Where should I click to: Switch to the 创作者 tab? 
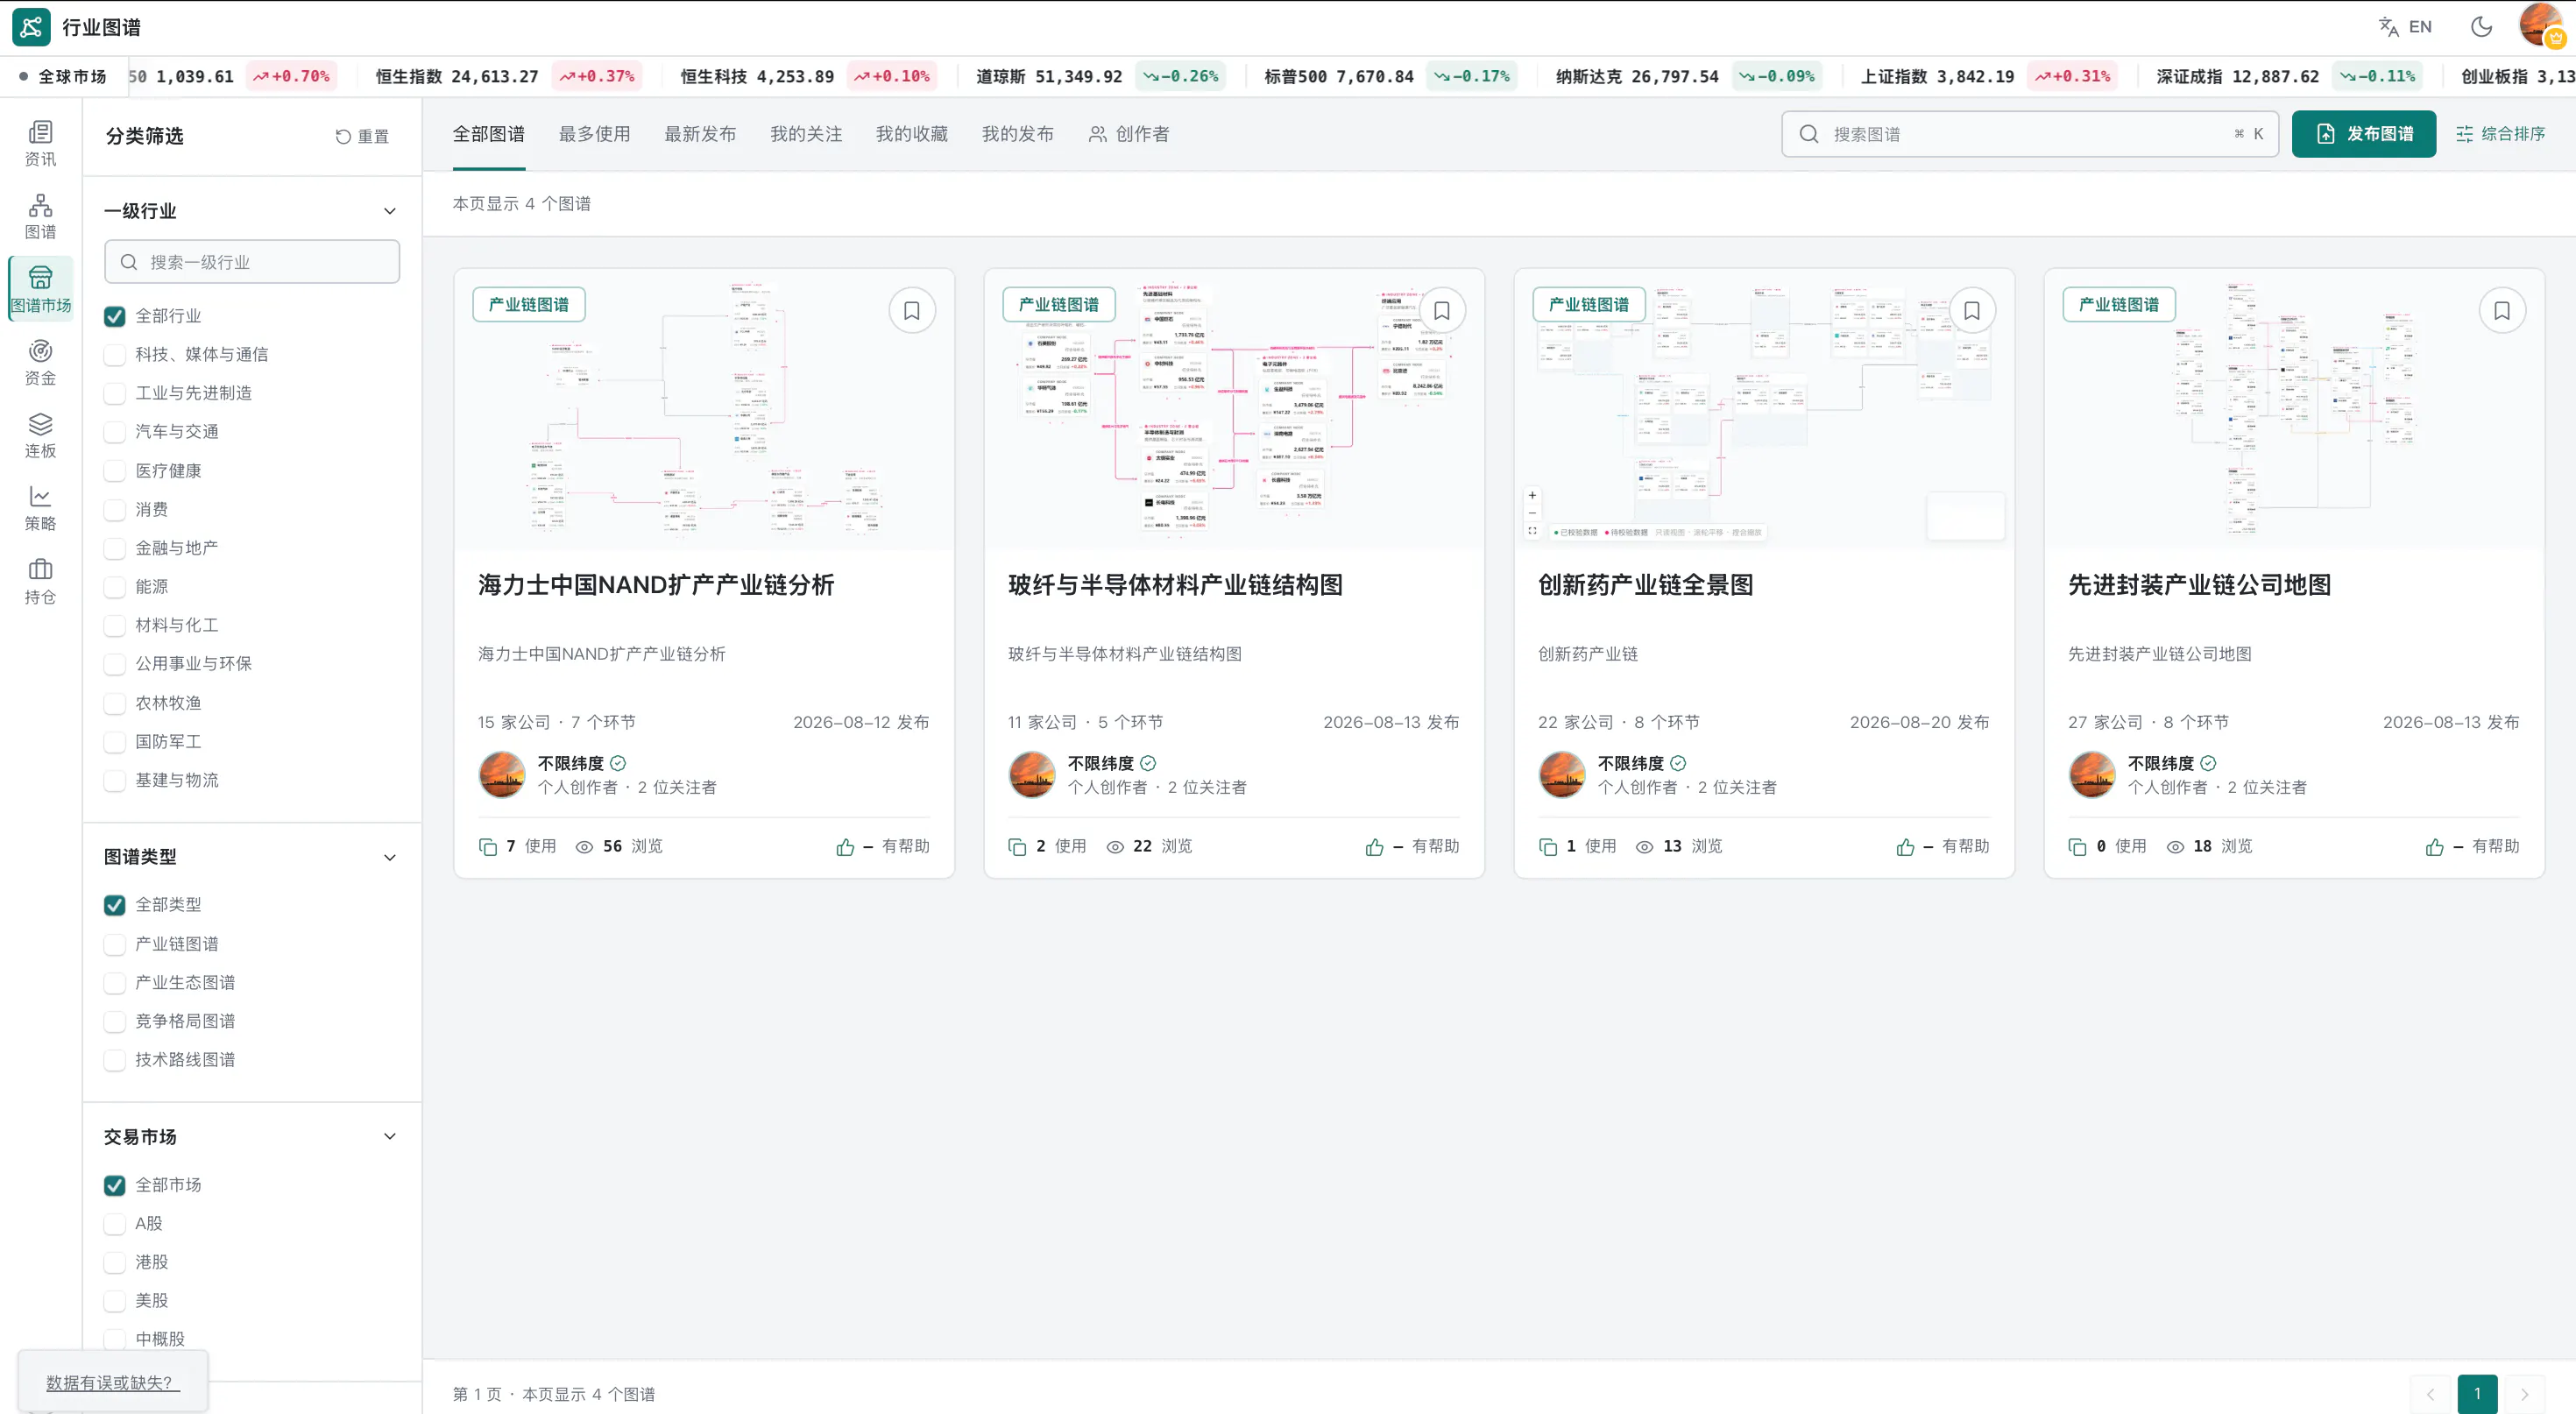coord(1129,134)
